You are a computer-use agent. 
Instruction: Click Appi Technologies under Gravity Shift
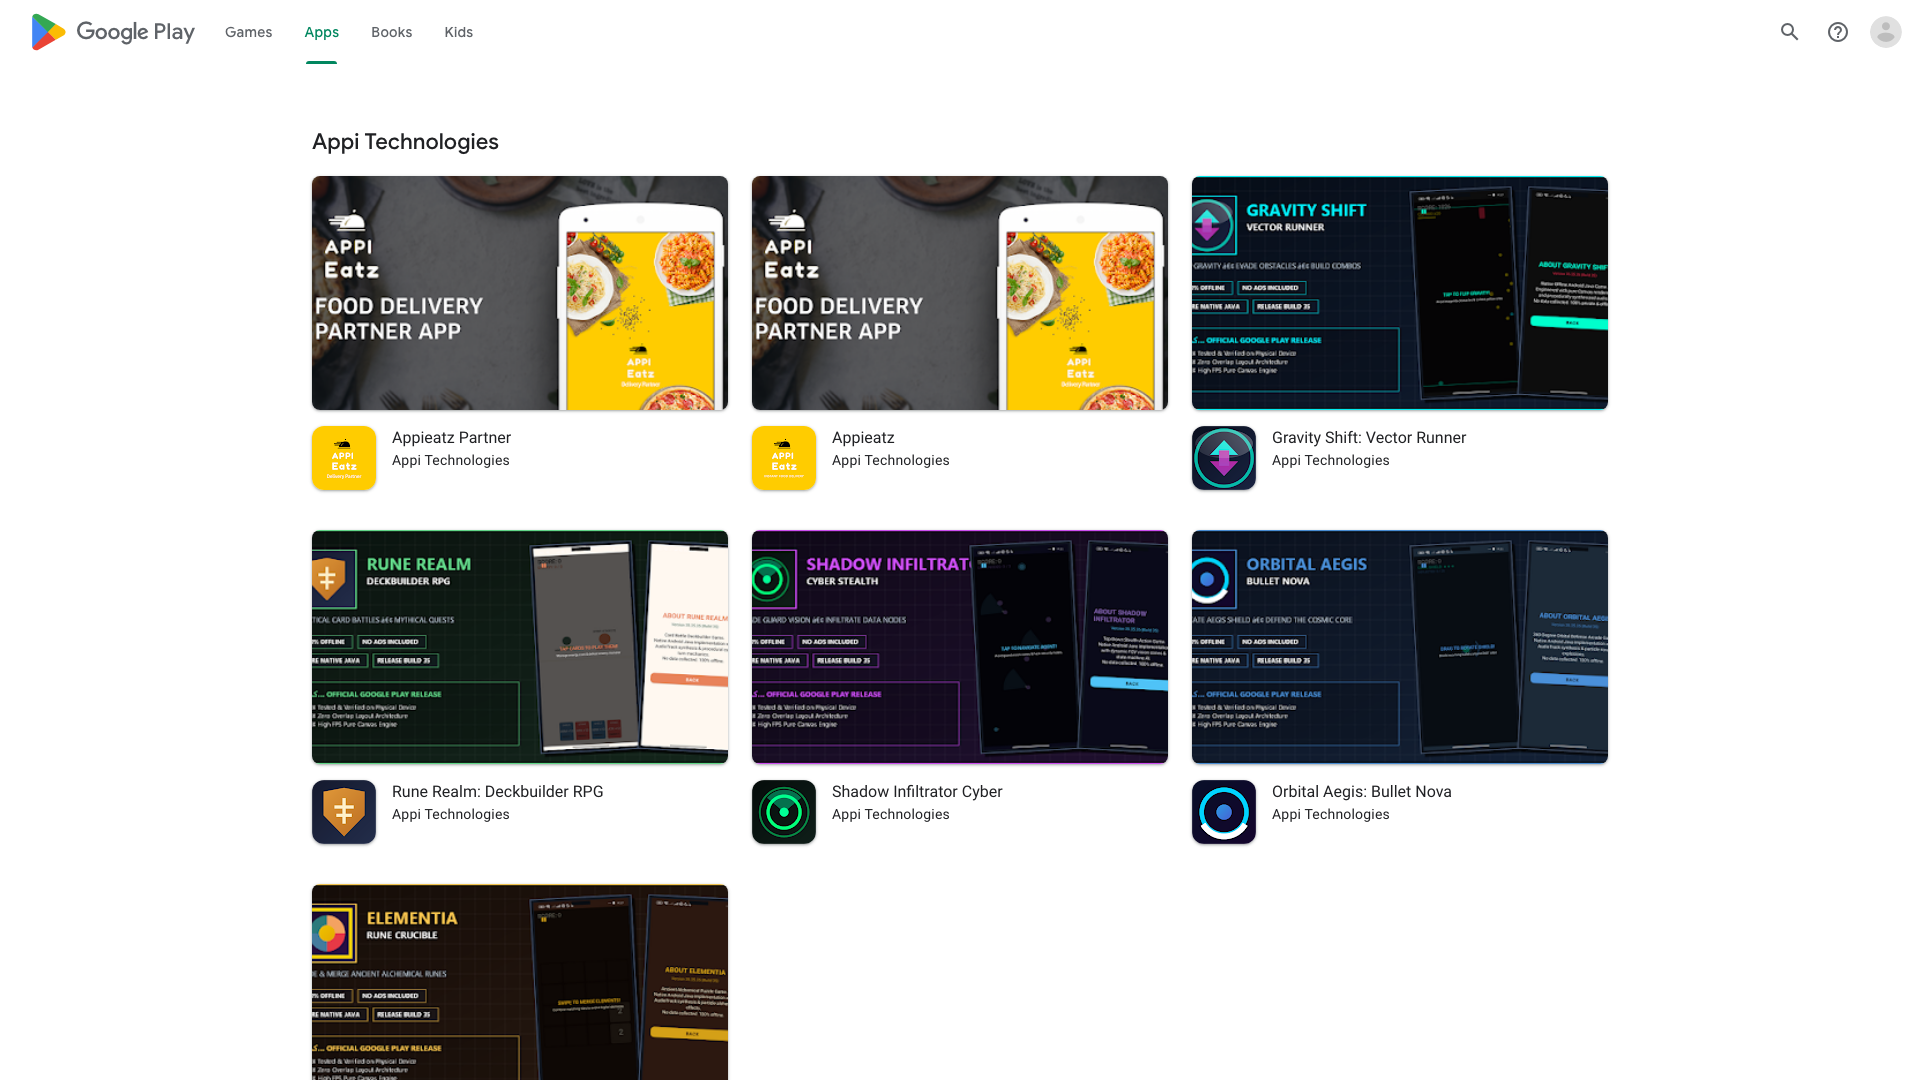pyautogui.click(x=1331, y=461)
